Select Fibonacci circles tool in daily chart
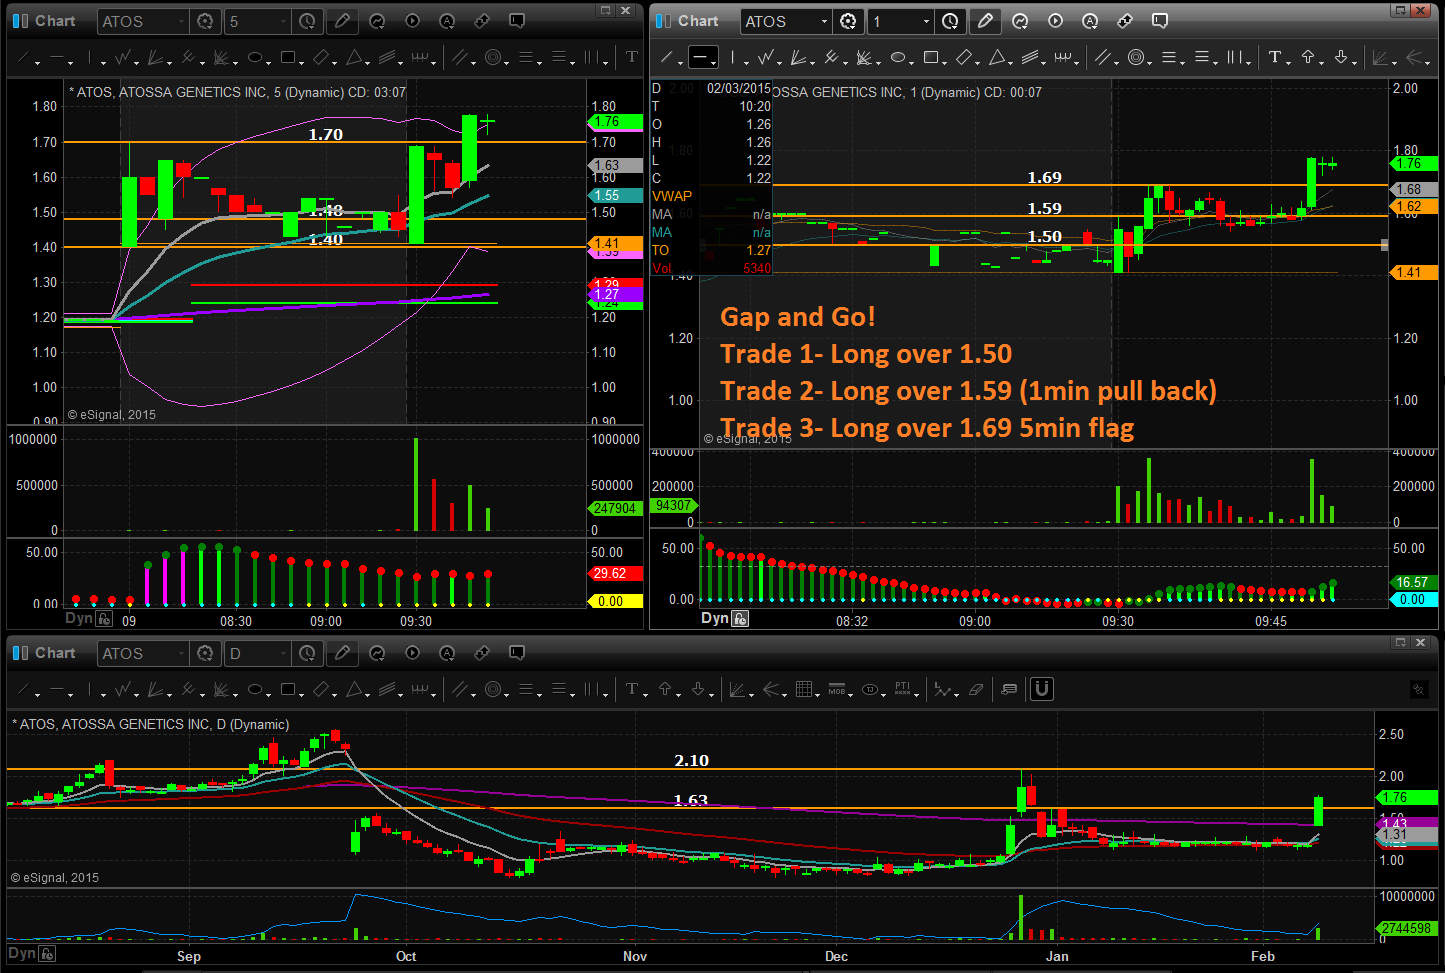This screenshot has height=973, width=1445. (492, 689)
